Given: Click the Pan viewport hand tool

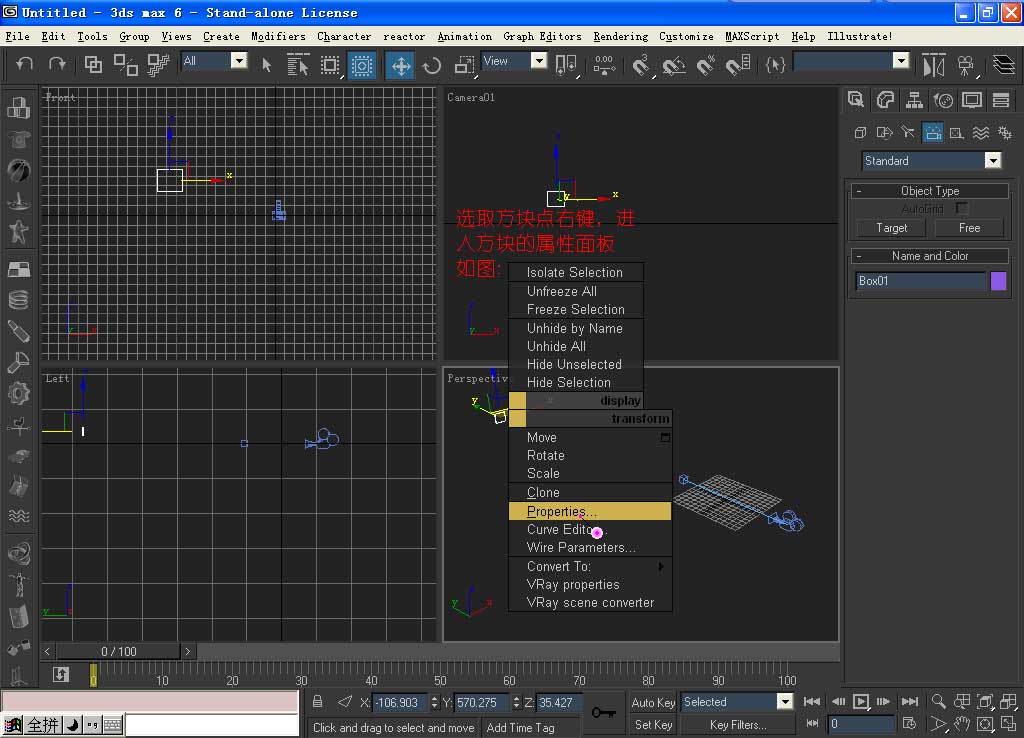Looking at the screenshot, I should pyautogui.click(x=961, y=724).
